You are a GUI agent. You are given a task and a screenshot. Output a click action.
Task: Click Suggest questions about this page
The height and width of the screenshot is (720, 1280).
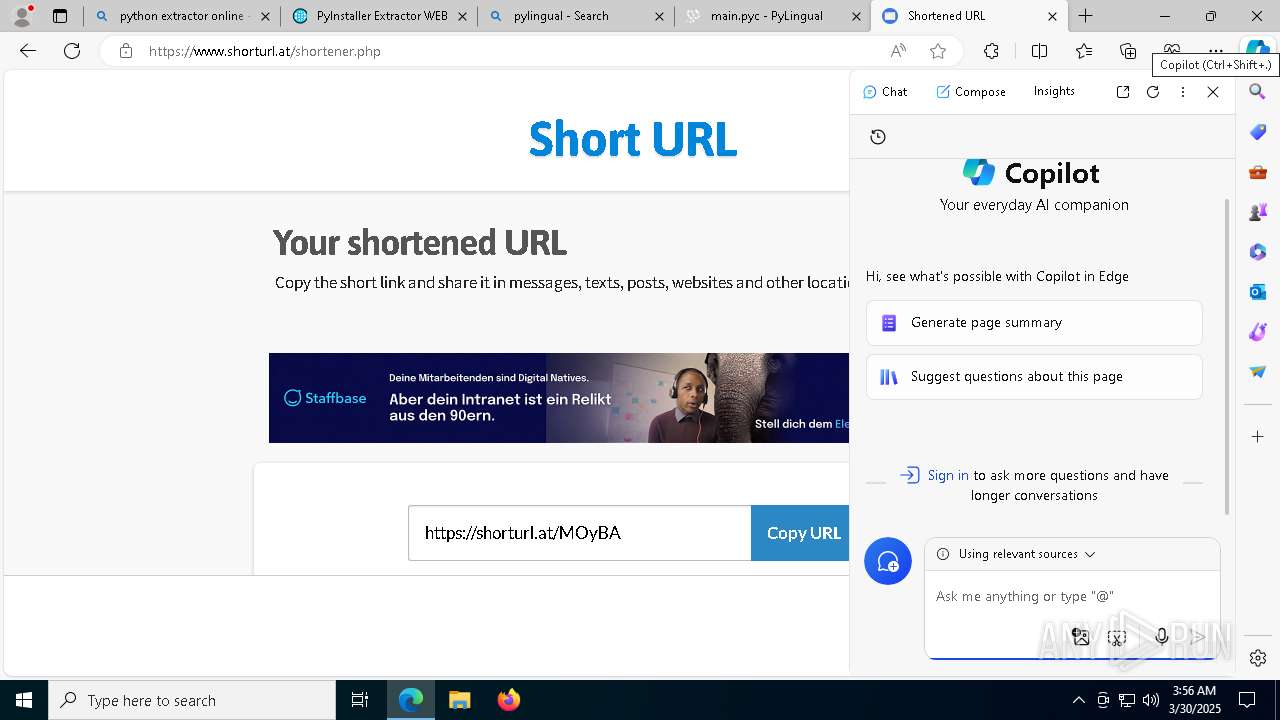(1034, 377)
